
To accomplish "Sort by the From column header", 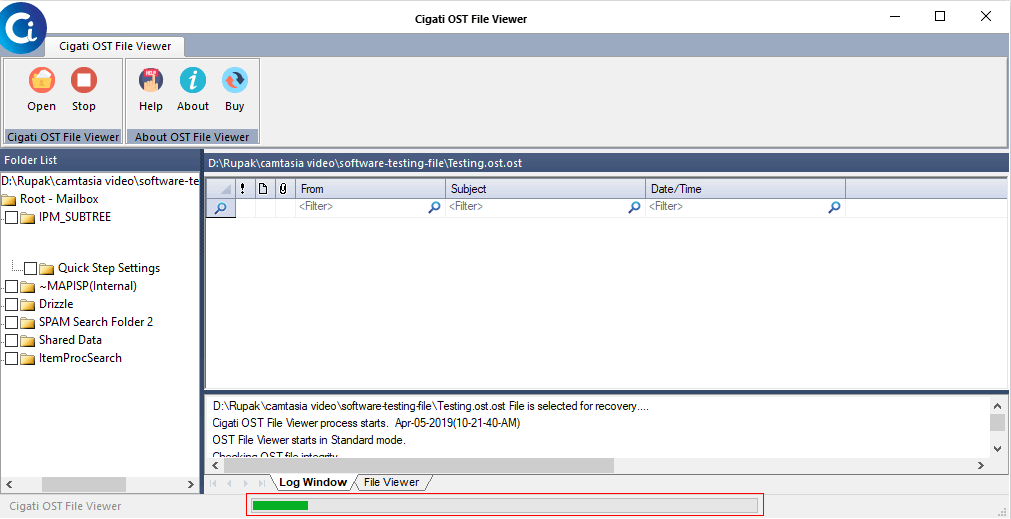I will 370,189.
